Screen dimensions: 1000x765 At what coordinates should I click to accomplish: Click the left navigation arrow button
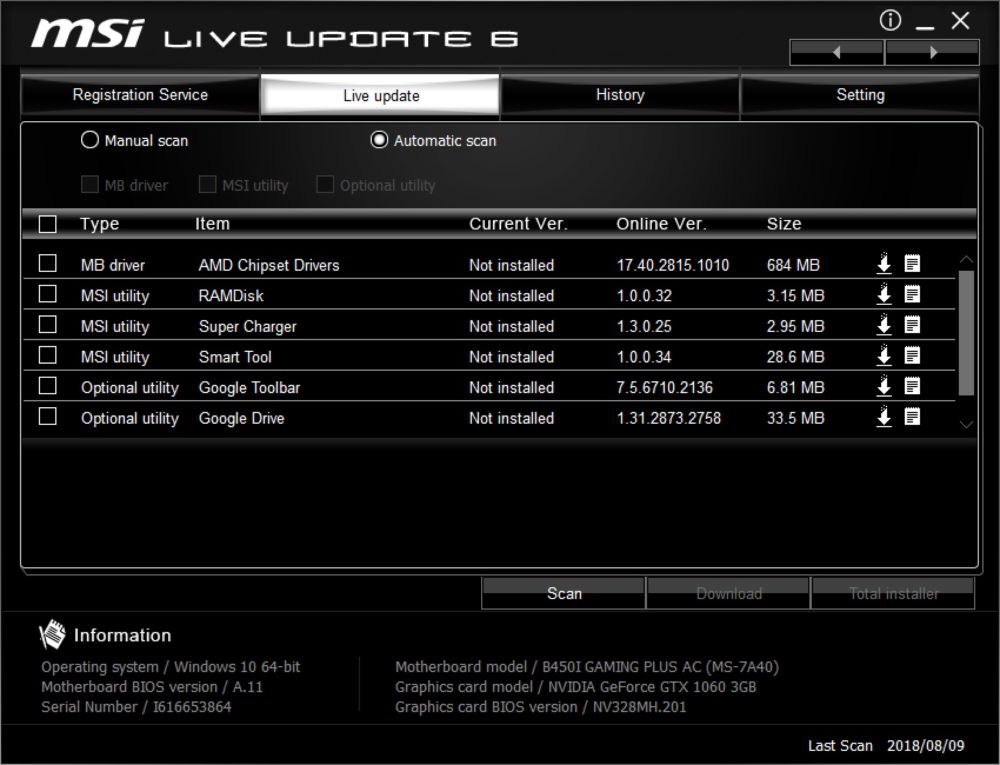point(837,52)
